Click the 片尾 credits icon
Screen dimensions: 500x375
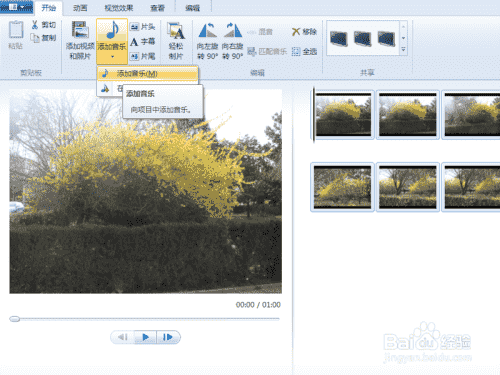[x=134, y=56]
